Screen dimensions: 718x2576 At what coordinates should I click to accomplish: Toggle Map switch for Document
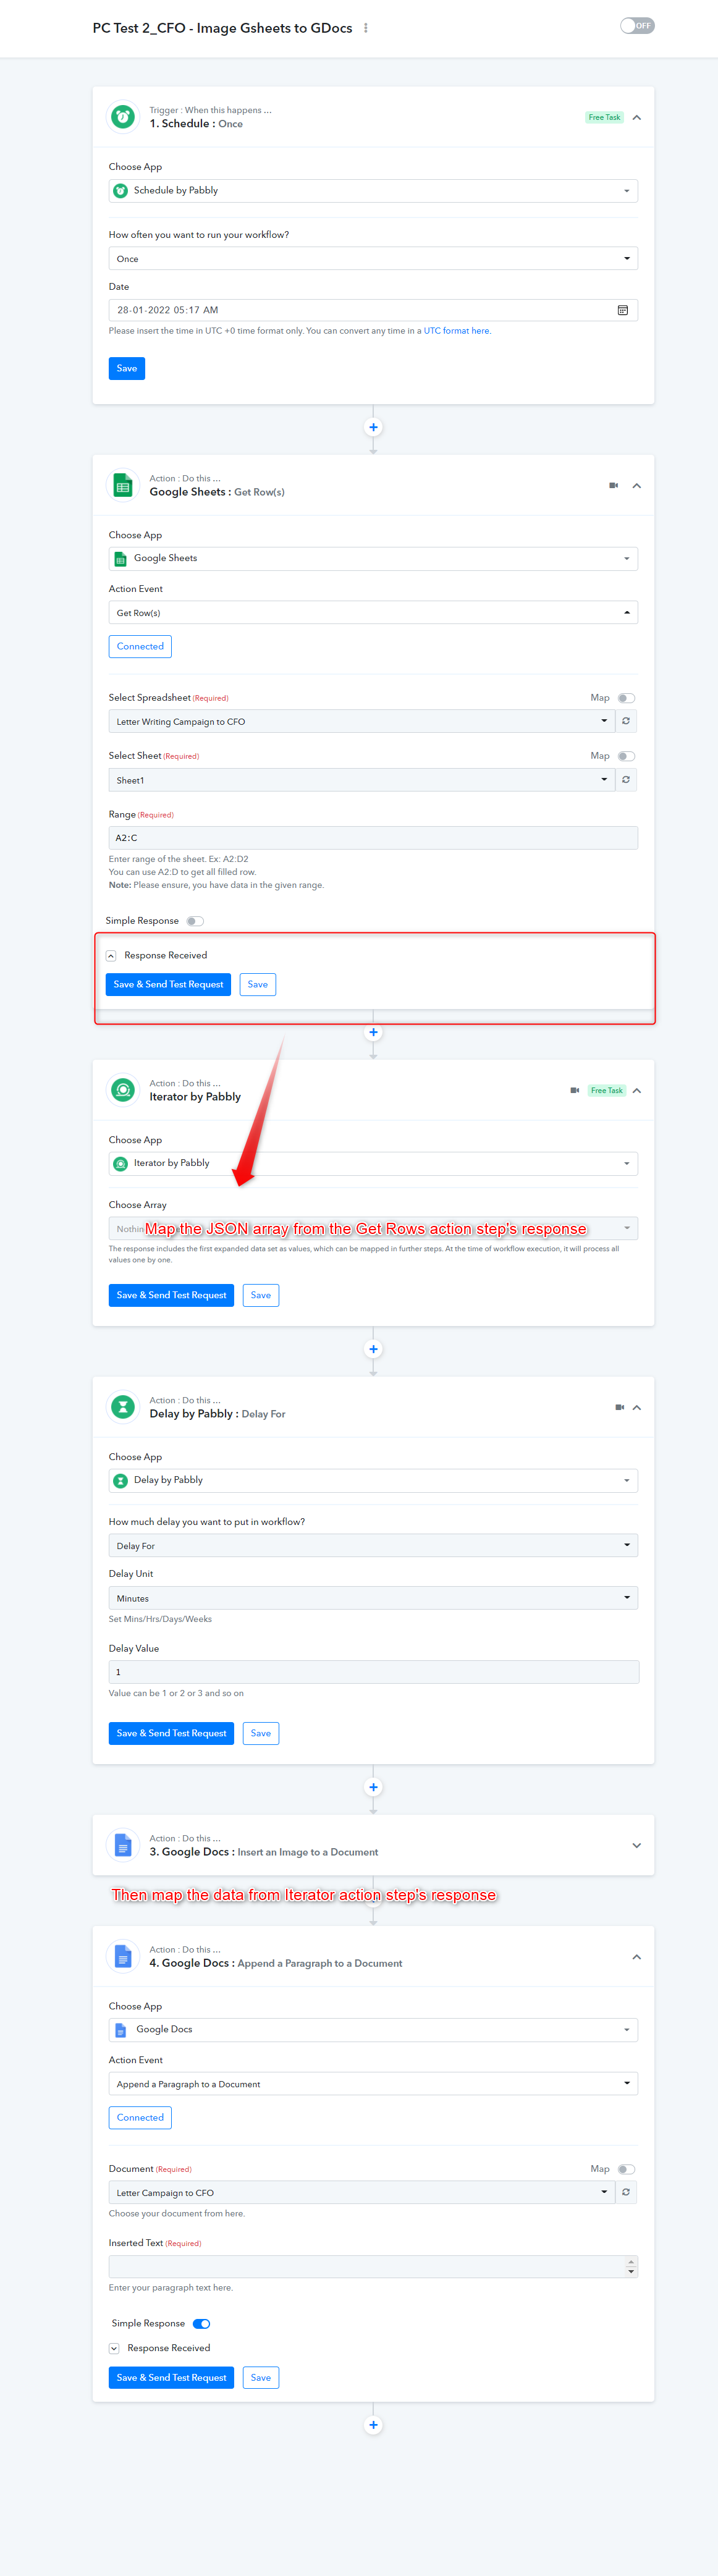tap(626, 2170)
